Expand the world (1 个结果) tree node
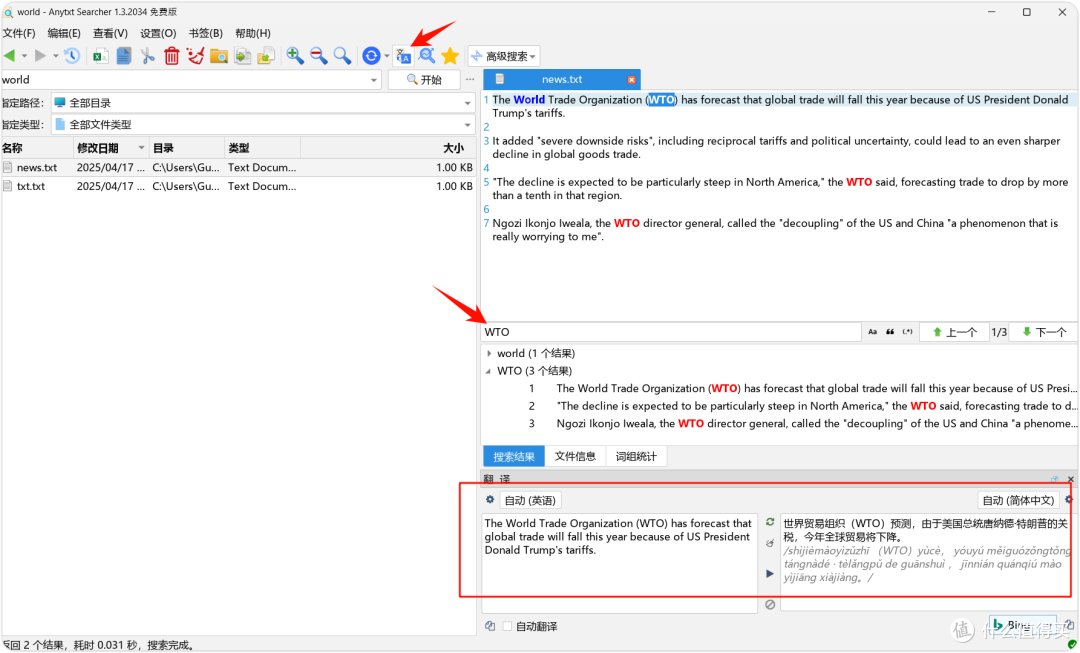 [x=489, y=353]
